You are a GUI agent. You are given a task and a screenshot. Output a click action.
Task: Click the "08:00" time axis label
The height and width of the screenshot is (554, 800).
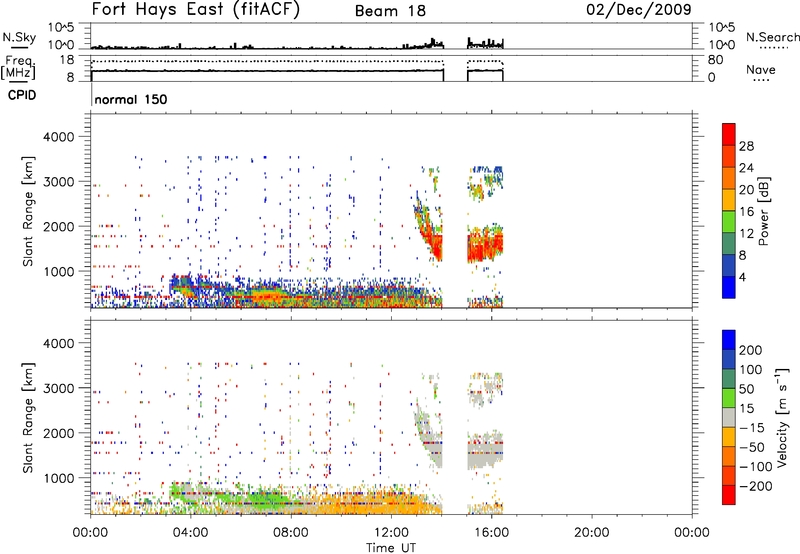[x=291, y=533]
